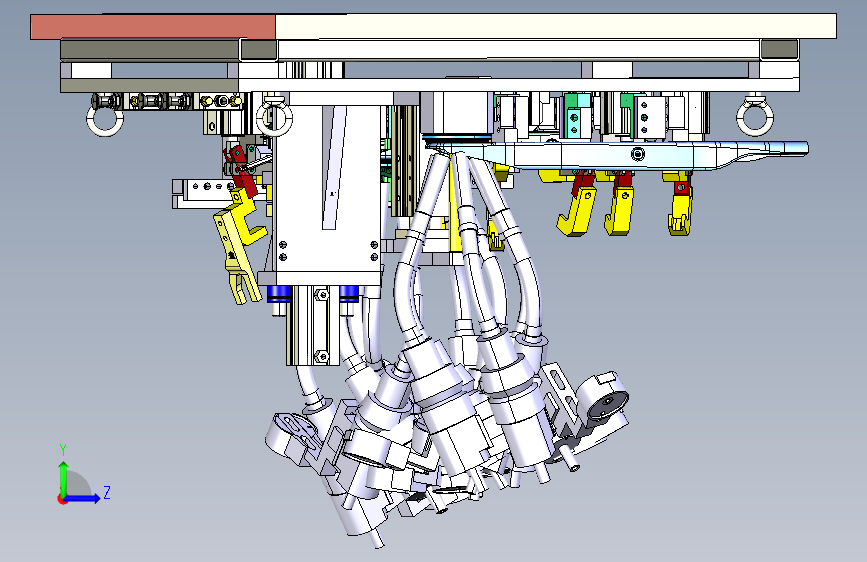This screenshot has width=867, height=562.
Task: Select the salmon-colored section of the top plate
Action: (x=153, y=27)
